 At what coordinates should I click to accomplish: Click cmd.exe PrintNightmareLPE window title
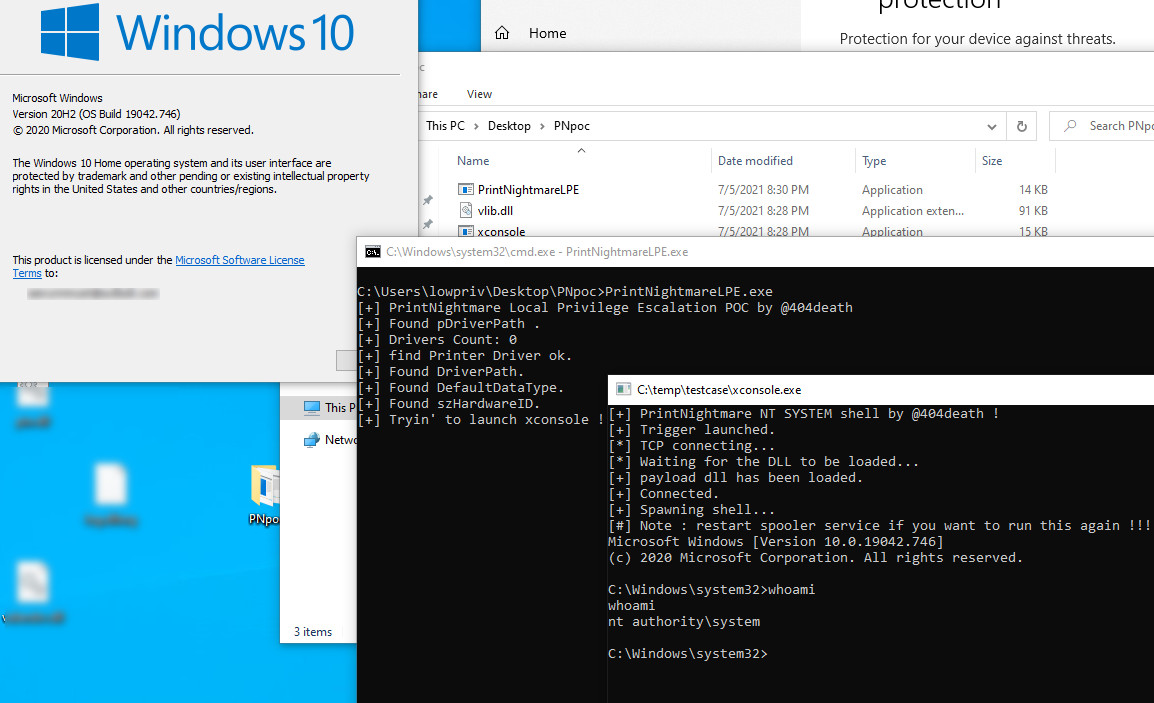537,252
